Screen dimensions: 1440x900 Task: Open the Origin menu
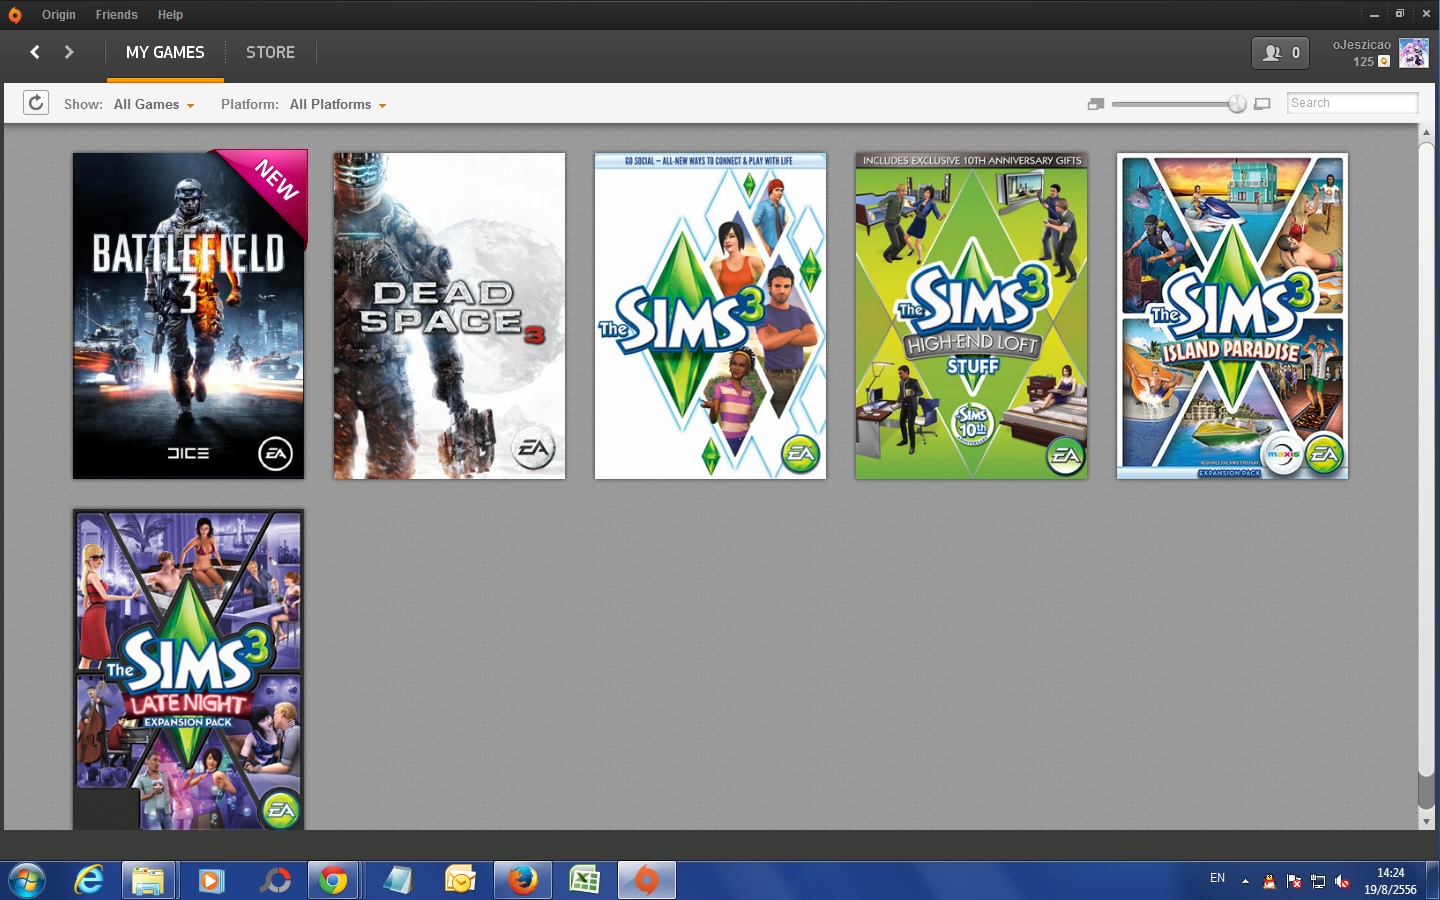[59, 15]
